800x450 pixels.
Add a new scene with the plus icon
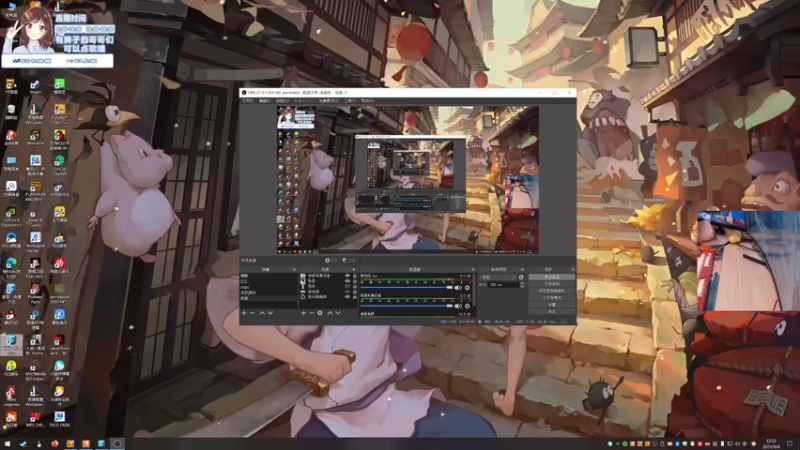[244, 313]
